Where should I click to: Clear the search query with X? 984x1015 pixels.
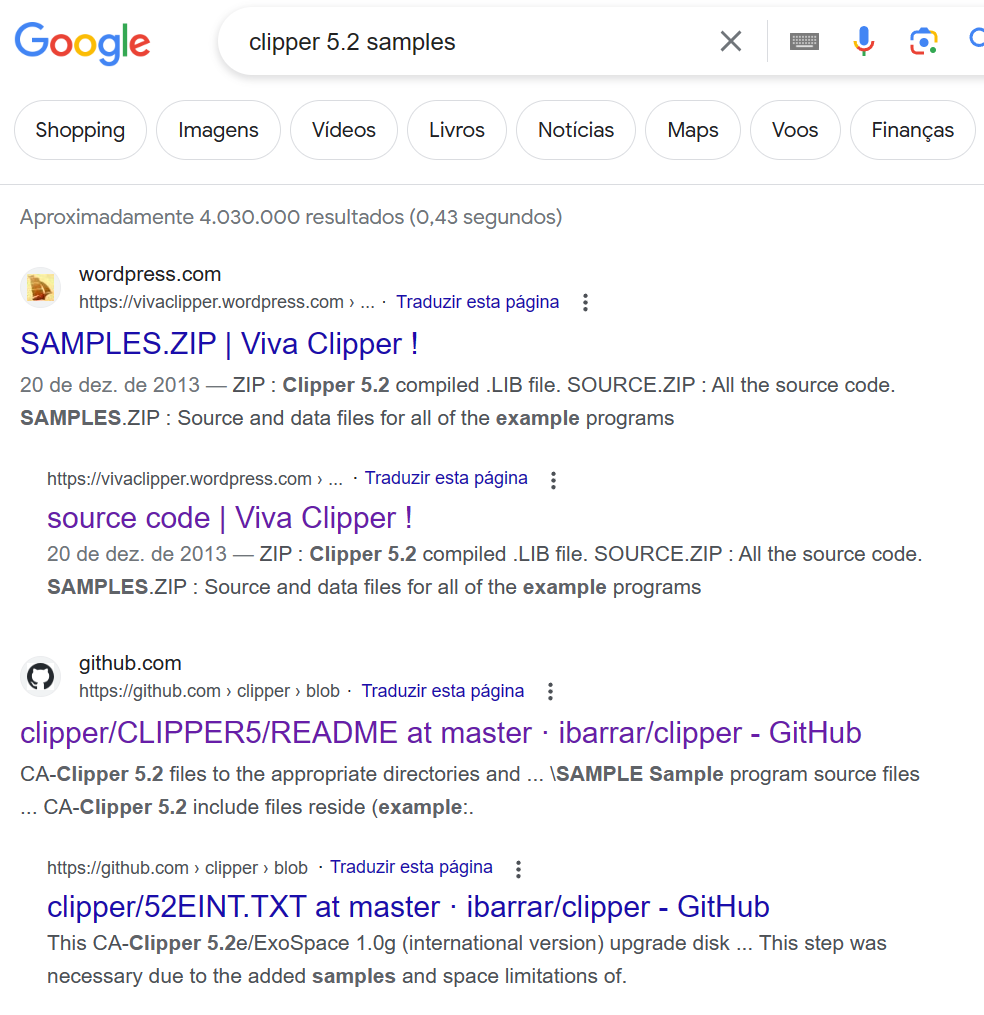click(731, 41)
